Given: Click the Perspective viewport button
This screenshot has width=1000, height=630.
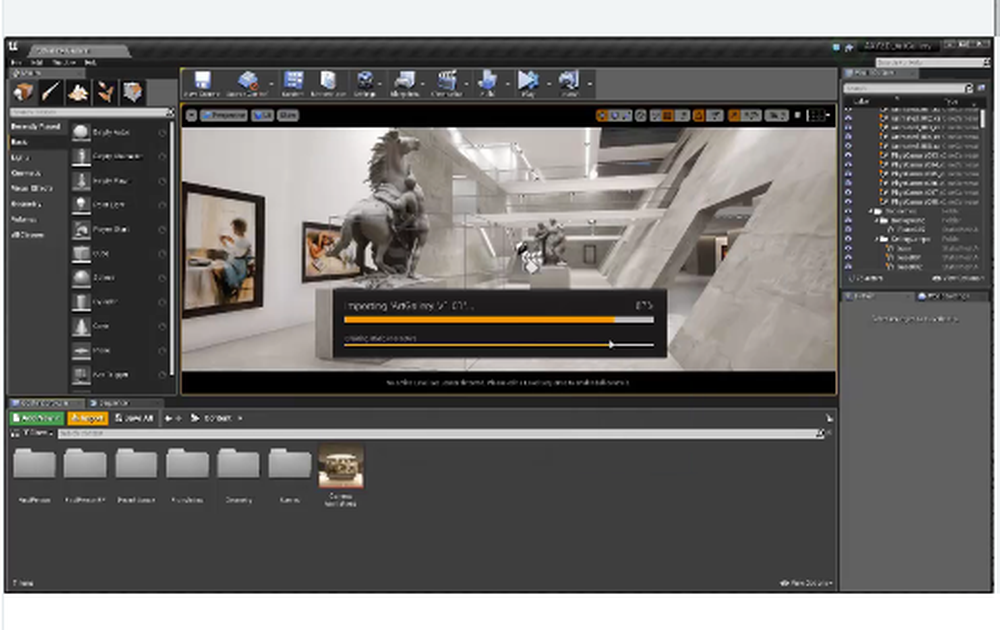Looking at the screenshot, I should click(x=223, y=115).
